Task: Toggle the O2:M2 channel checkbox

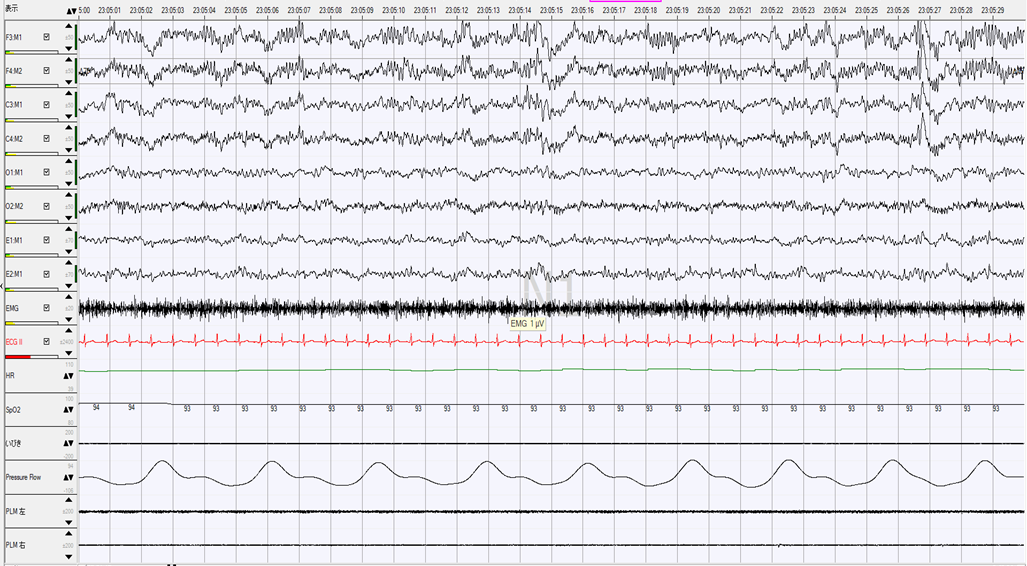Action: point(47,206)
